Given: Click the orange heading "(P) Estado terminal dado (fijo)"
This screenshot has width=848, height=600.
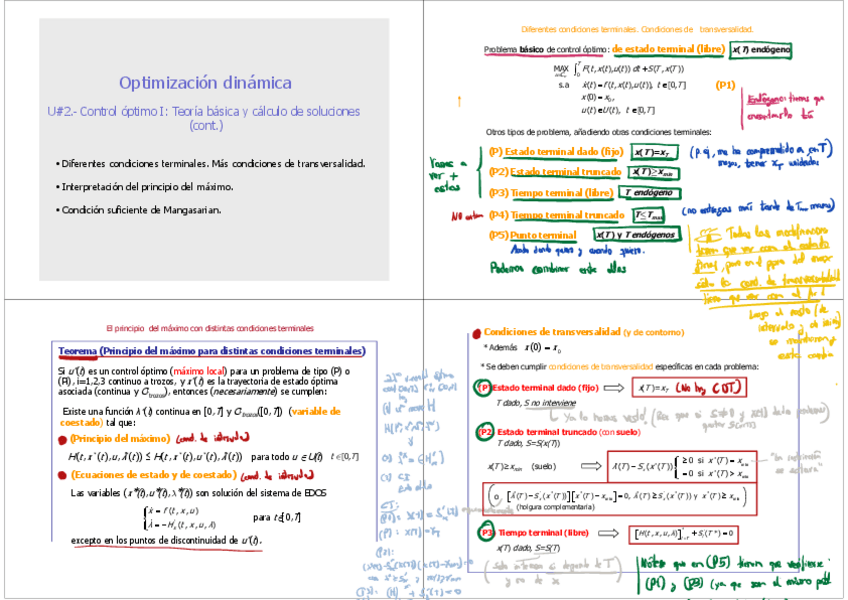Looking at the screenshot, I should 556,151.
